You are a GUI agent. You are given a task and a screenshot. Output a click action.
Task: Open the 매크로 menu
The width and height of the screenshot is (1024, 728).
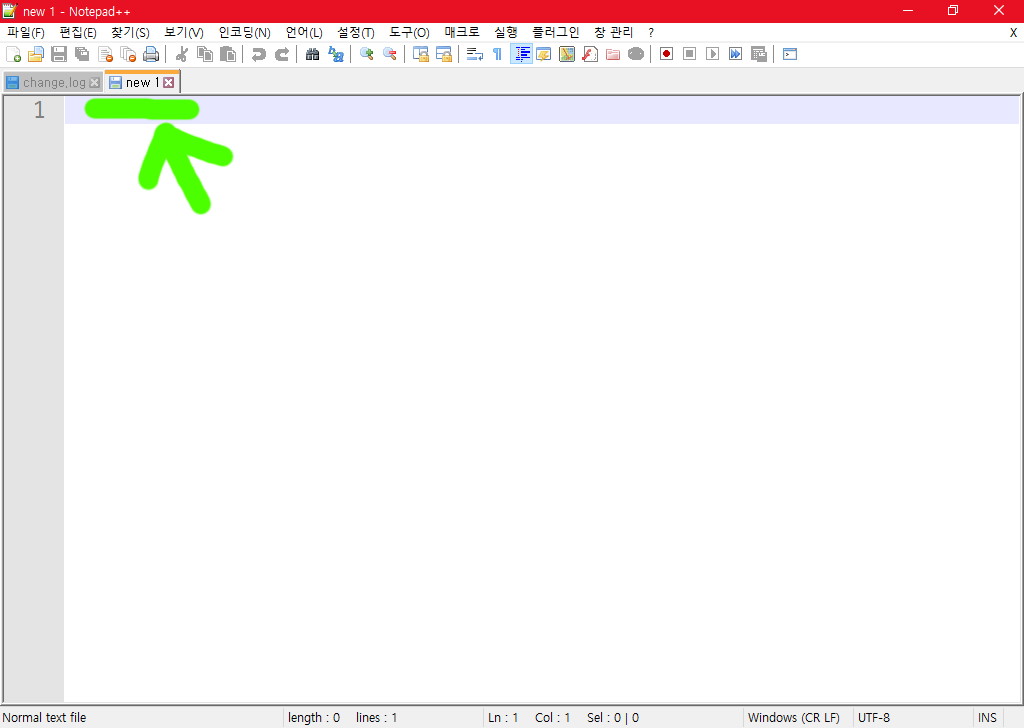click(462, 32)
